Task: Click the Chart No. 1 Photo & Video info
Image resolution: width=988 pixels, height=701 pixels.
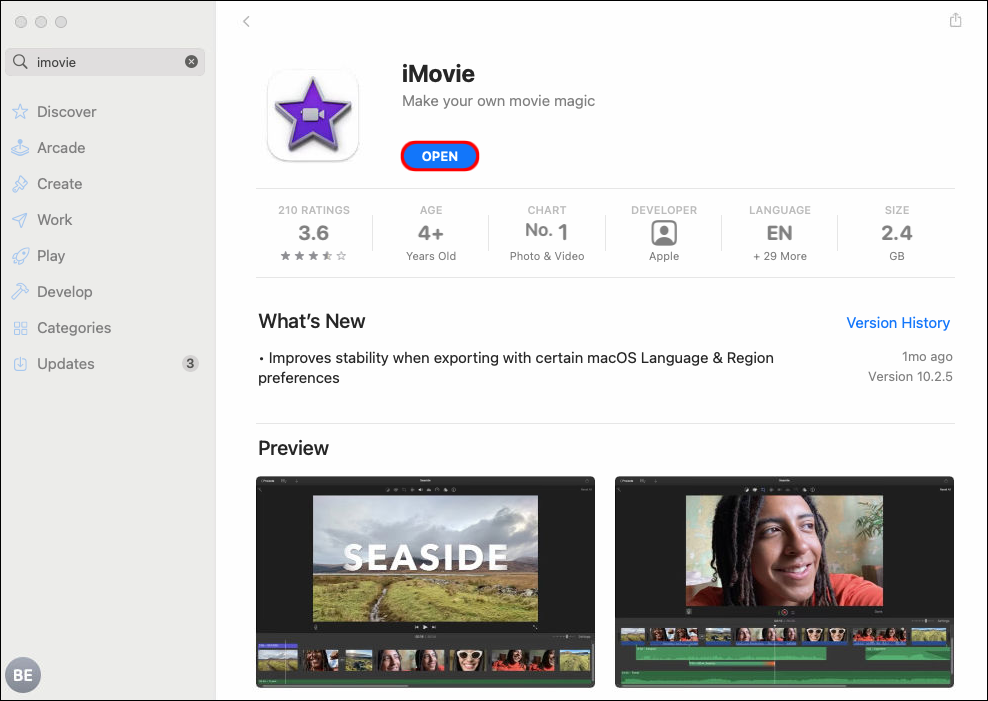Action: tap(547, 233)
